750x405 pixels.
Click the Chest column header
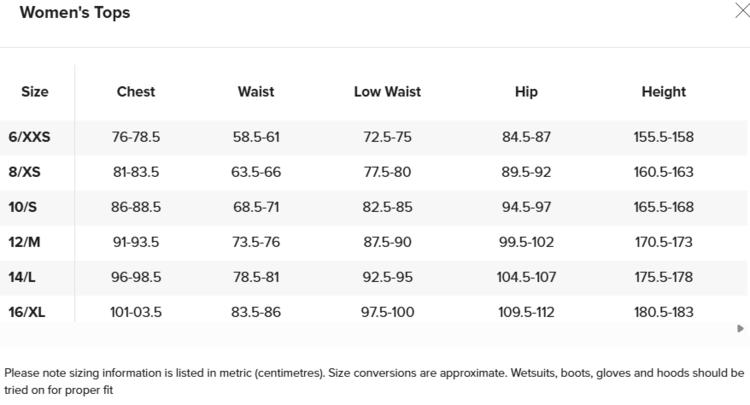pos(136,91)
